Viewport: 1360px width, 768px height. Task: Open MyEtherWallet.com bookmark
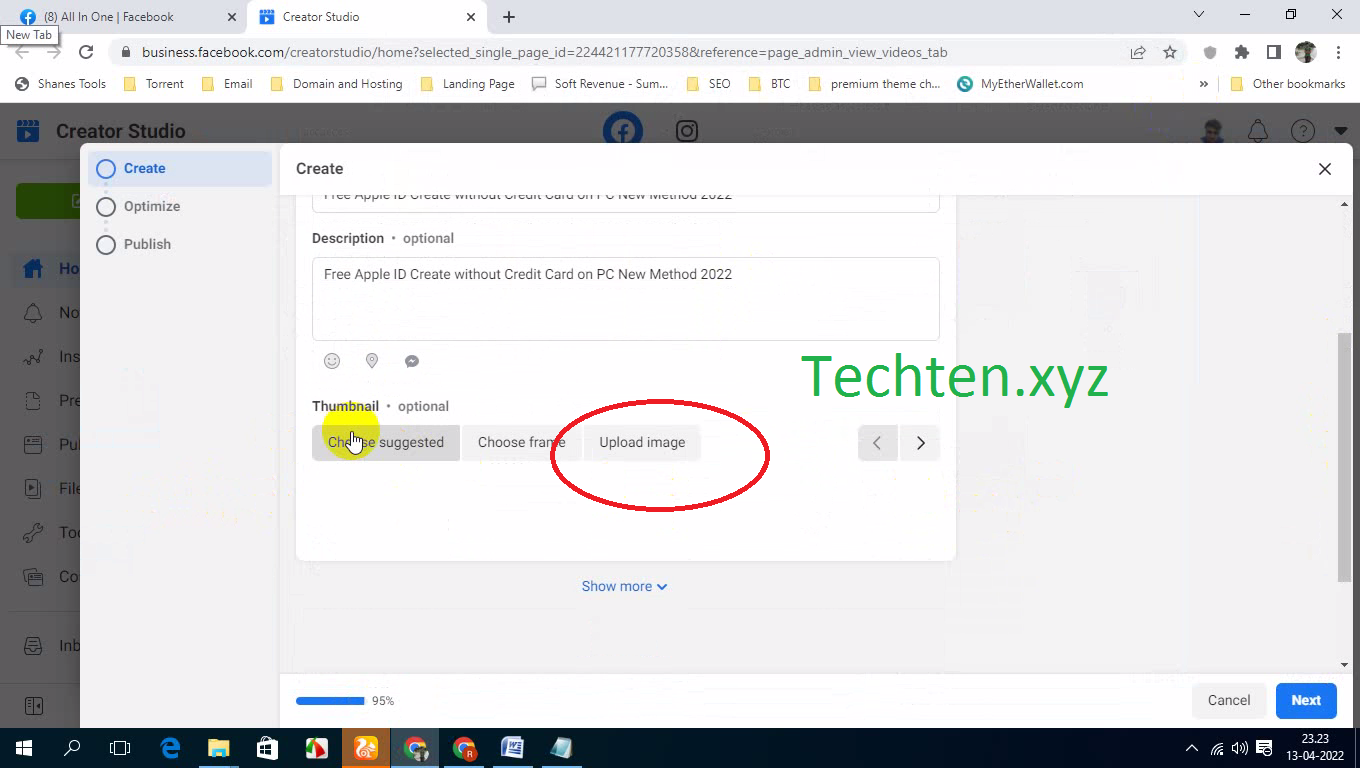pyautogui.click(x=1021, y=84)
